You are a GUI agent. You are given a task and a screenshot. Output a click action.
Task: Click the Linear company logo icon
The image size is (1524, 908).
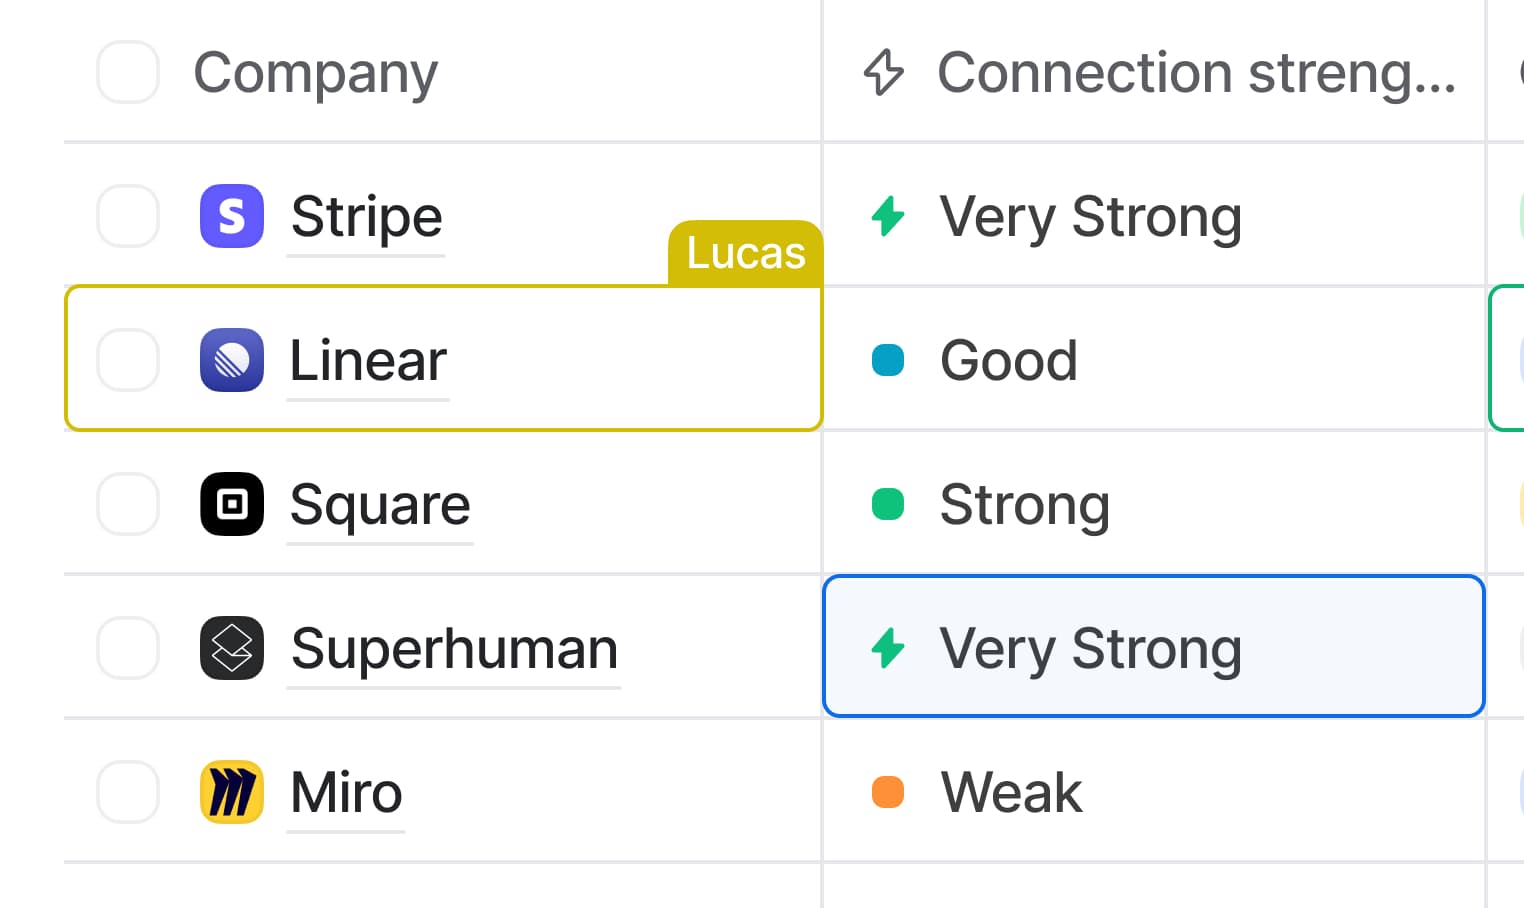click(232, 360)
